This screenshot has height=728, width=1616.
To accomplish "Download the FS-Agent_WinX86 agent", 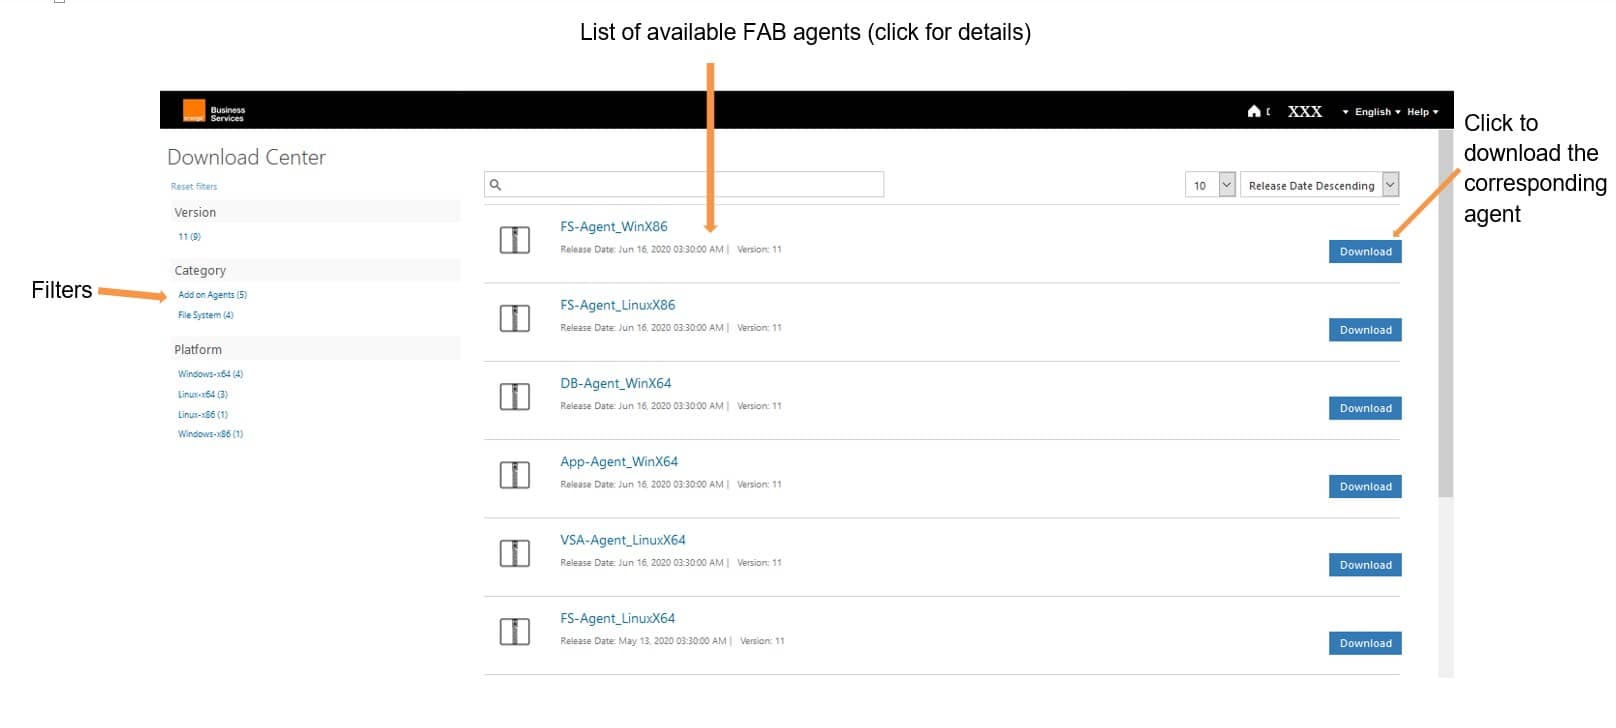I will (1365, 252).
